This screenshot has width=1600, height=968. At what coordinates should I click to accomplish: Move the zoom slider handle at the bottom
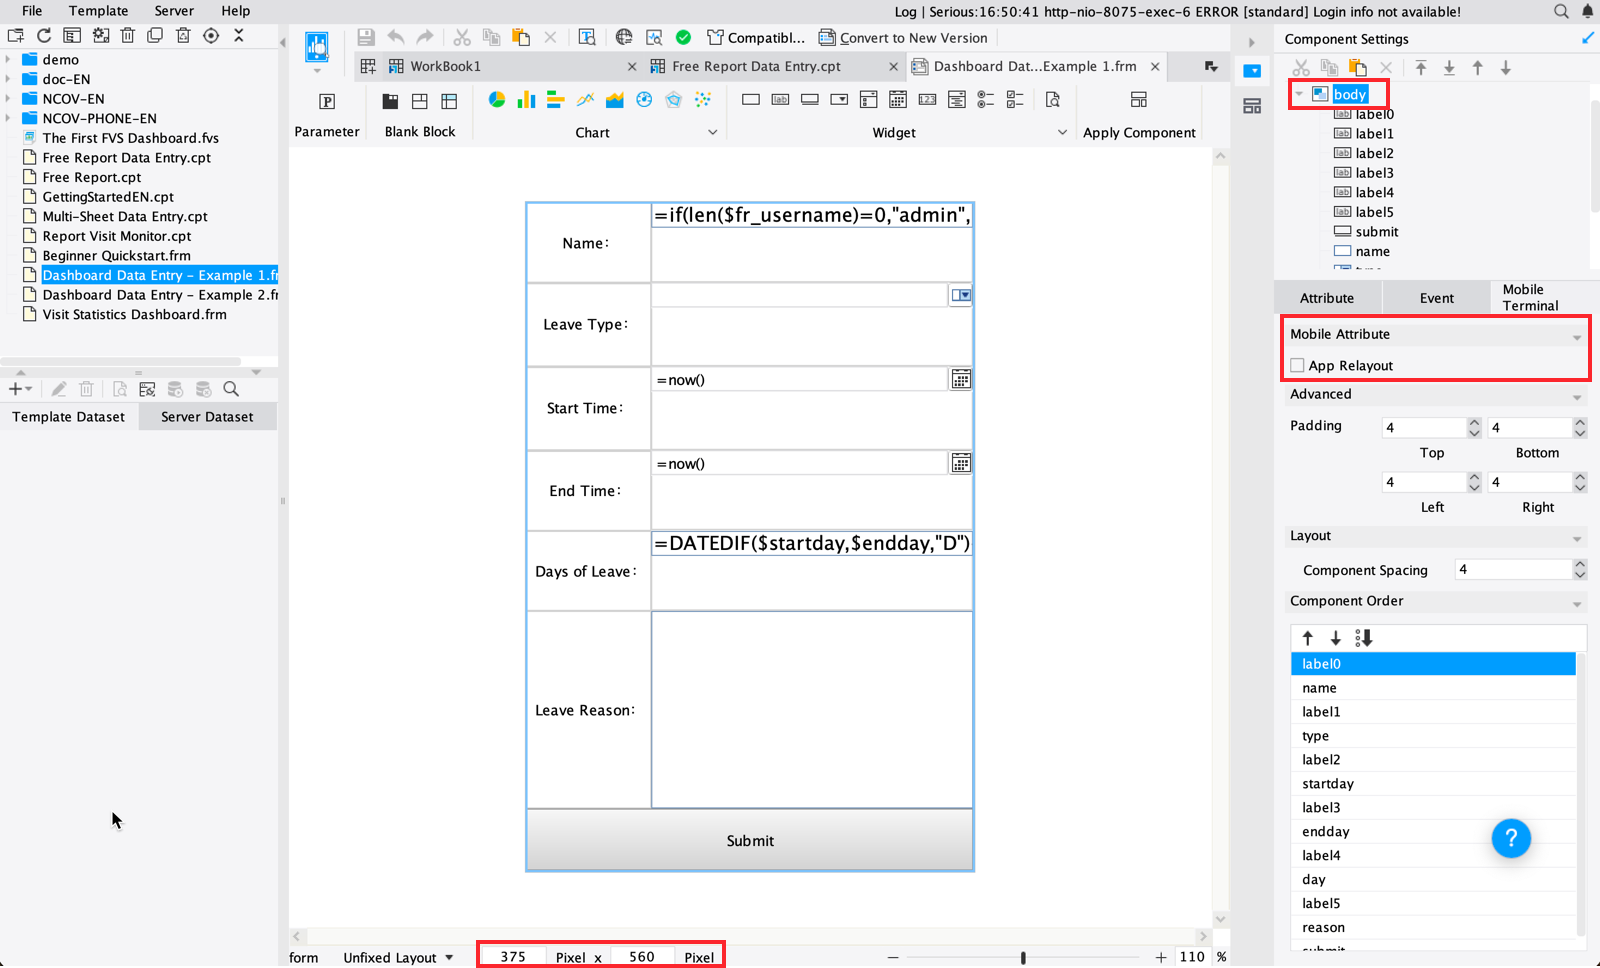point(1023,957)
